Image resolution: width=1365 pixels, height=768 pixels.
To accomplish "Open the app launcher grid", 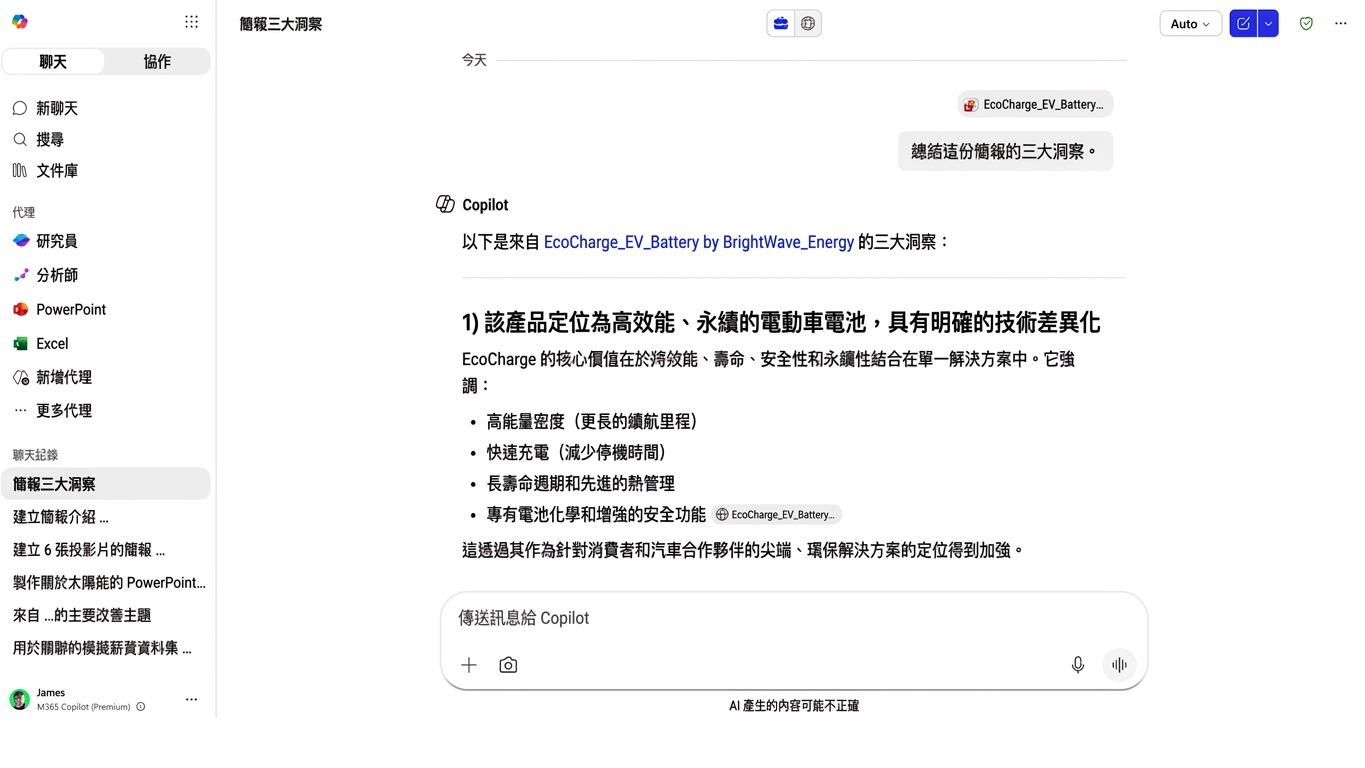I will [191, 22].
